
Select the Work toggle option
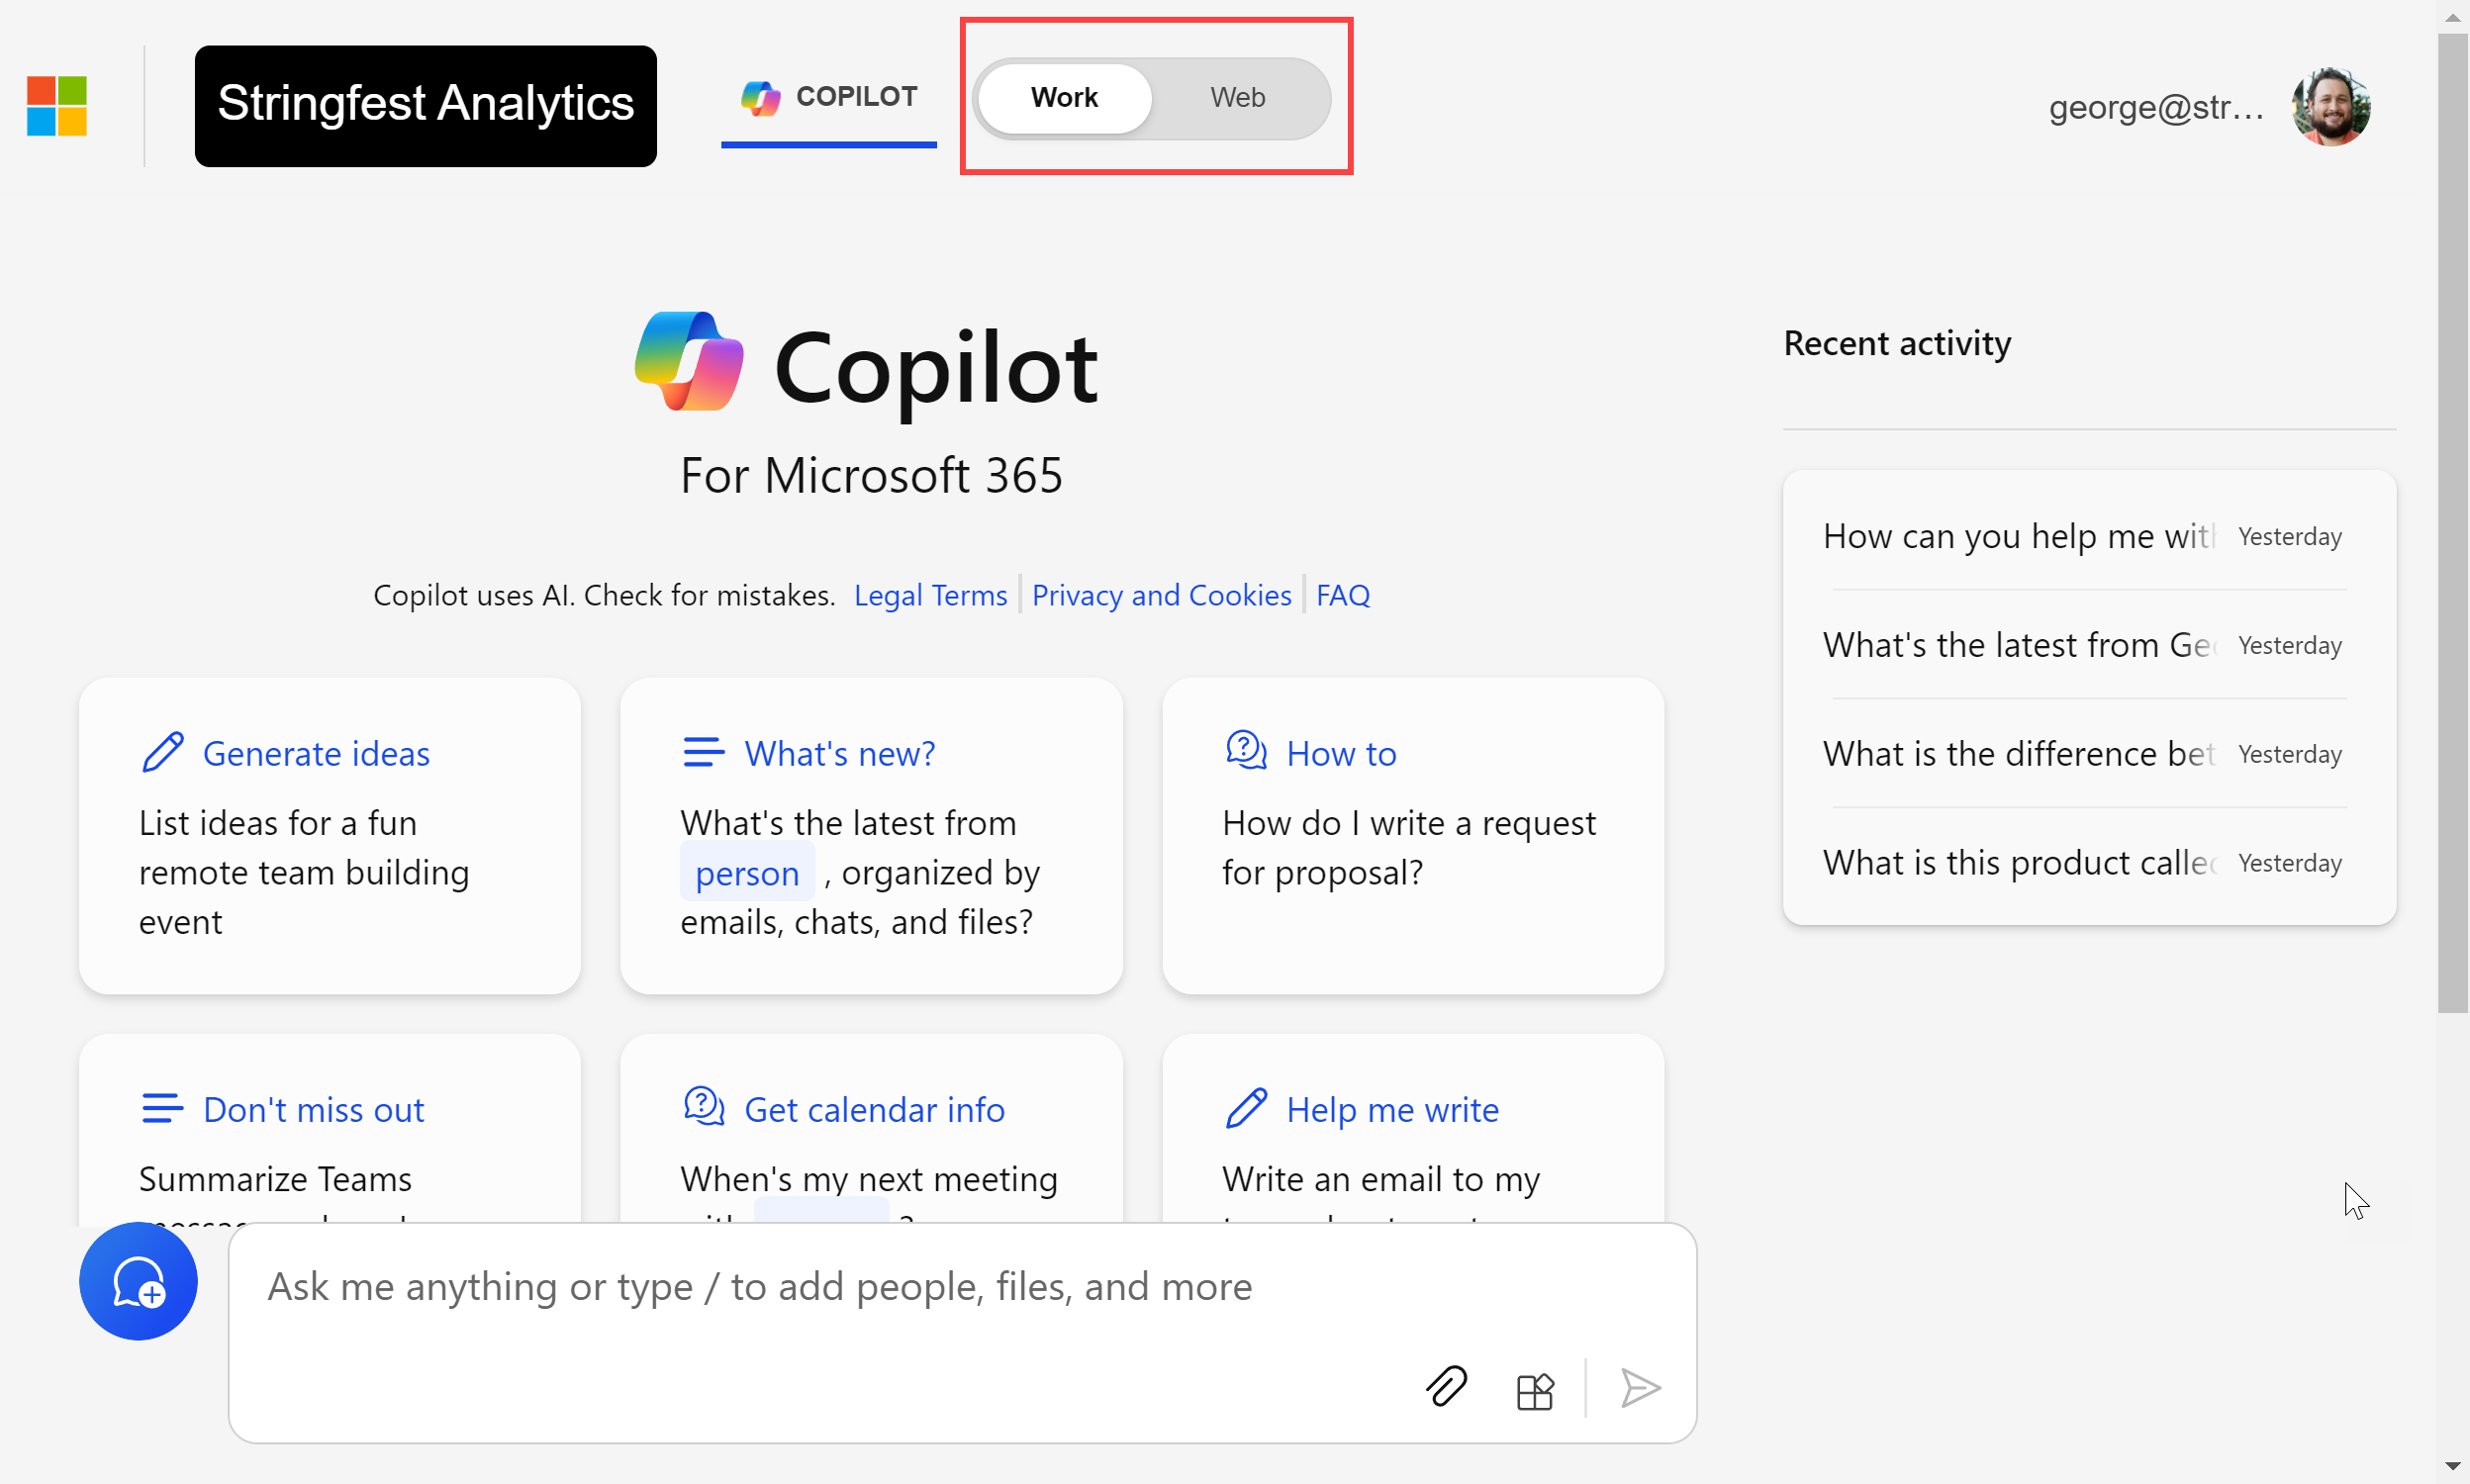[1064, 98]
